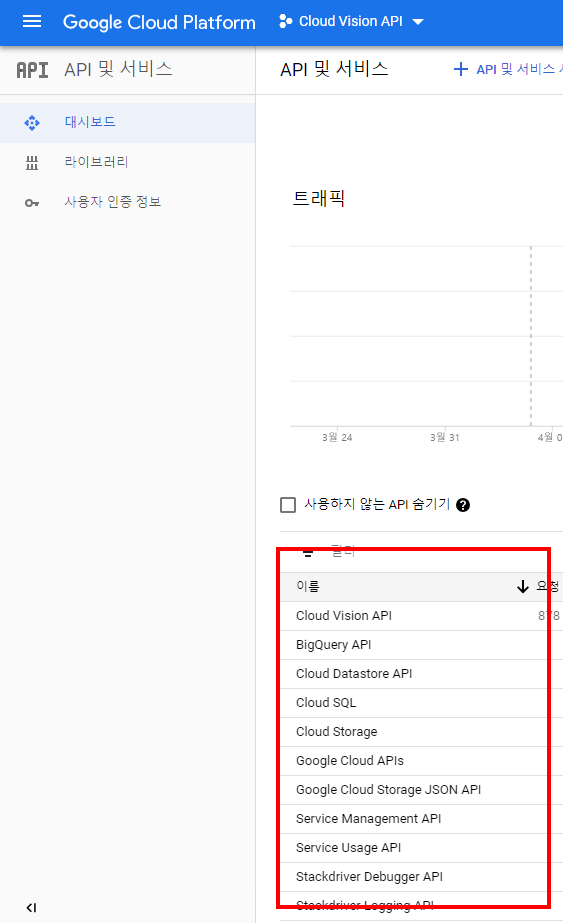Click the API logo icon in sidebar header
Screen dimensions: 563x923
32,70
